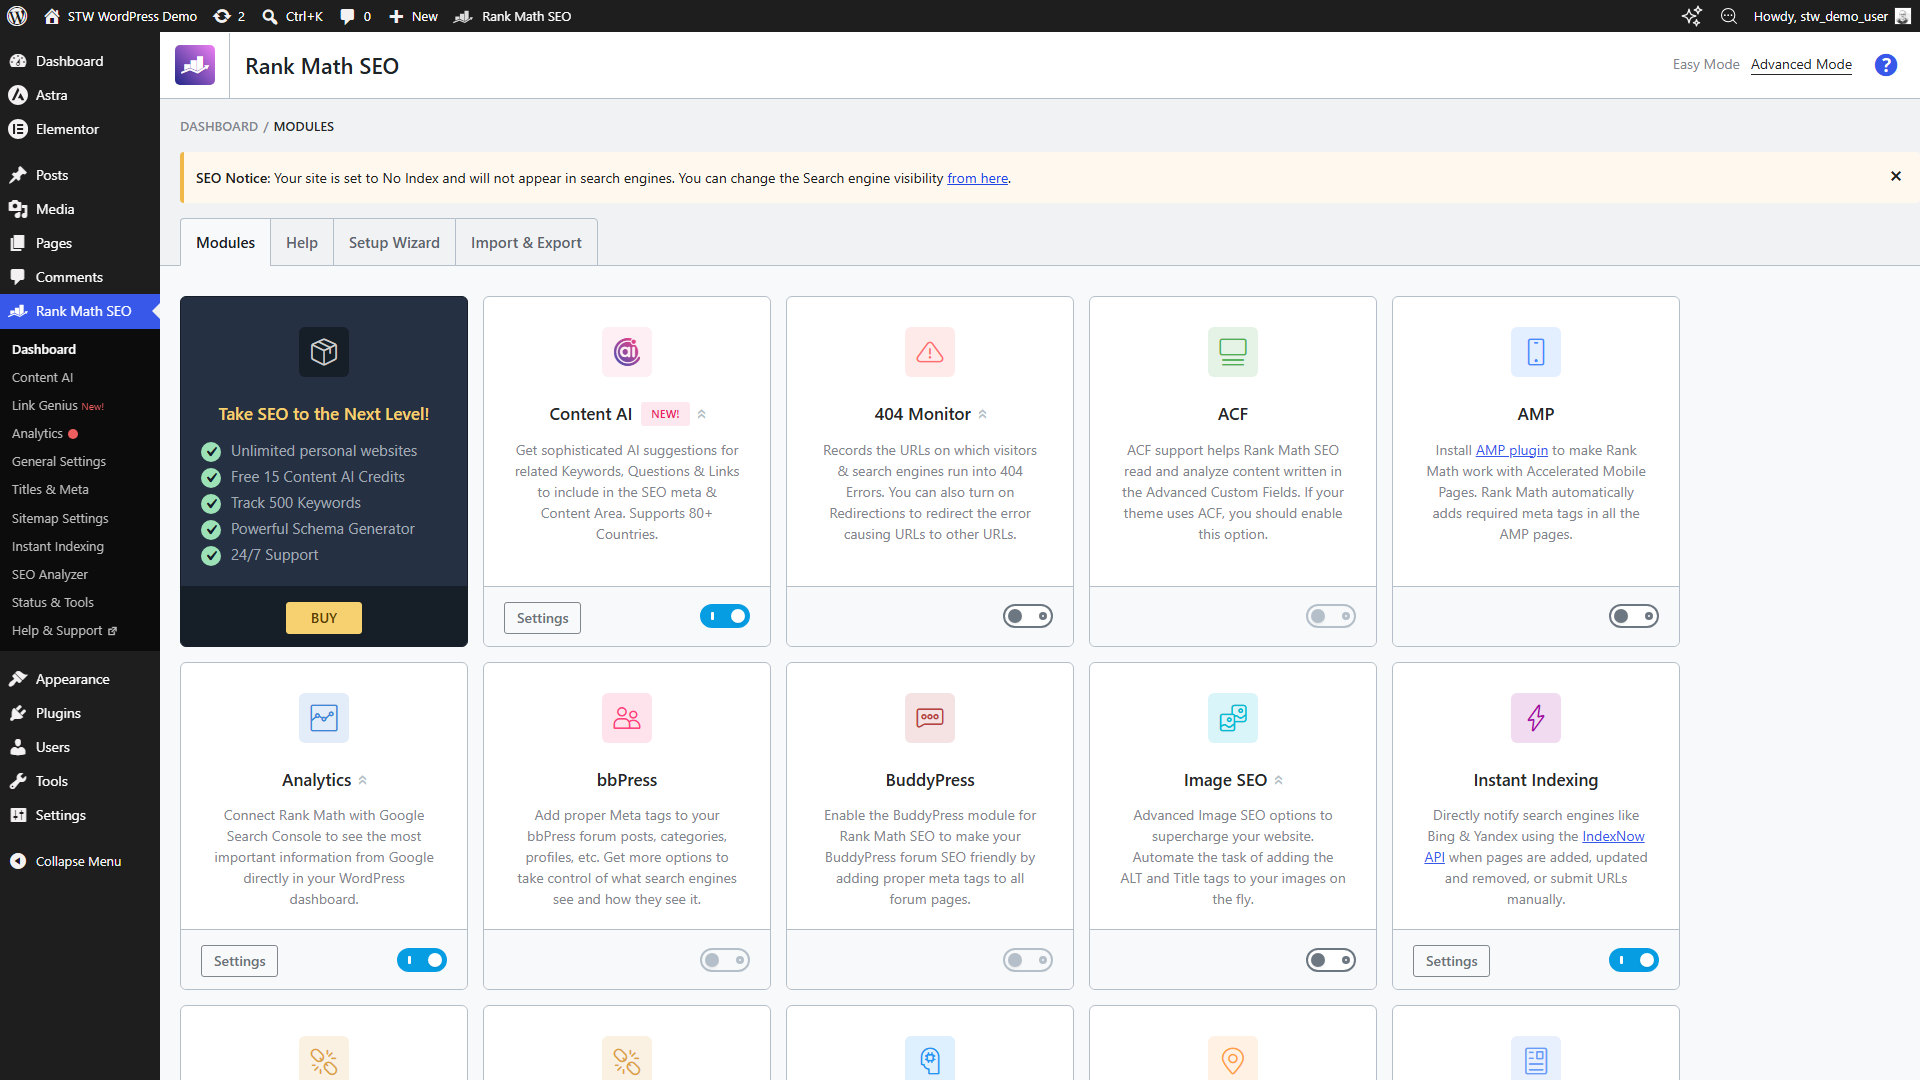This screenshot has height=1080, width=1920.
Task: Click the BuddyPress module chat icon
Action: [930, 718]
